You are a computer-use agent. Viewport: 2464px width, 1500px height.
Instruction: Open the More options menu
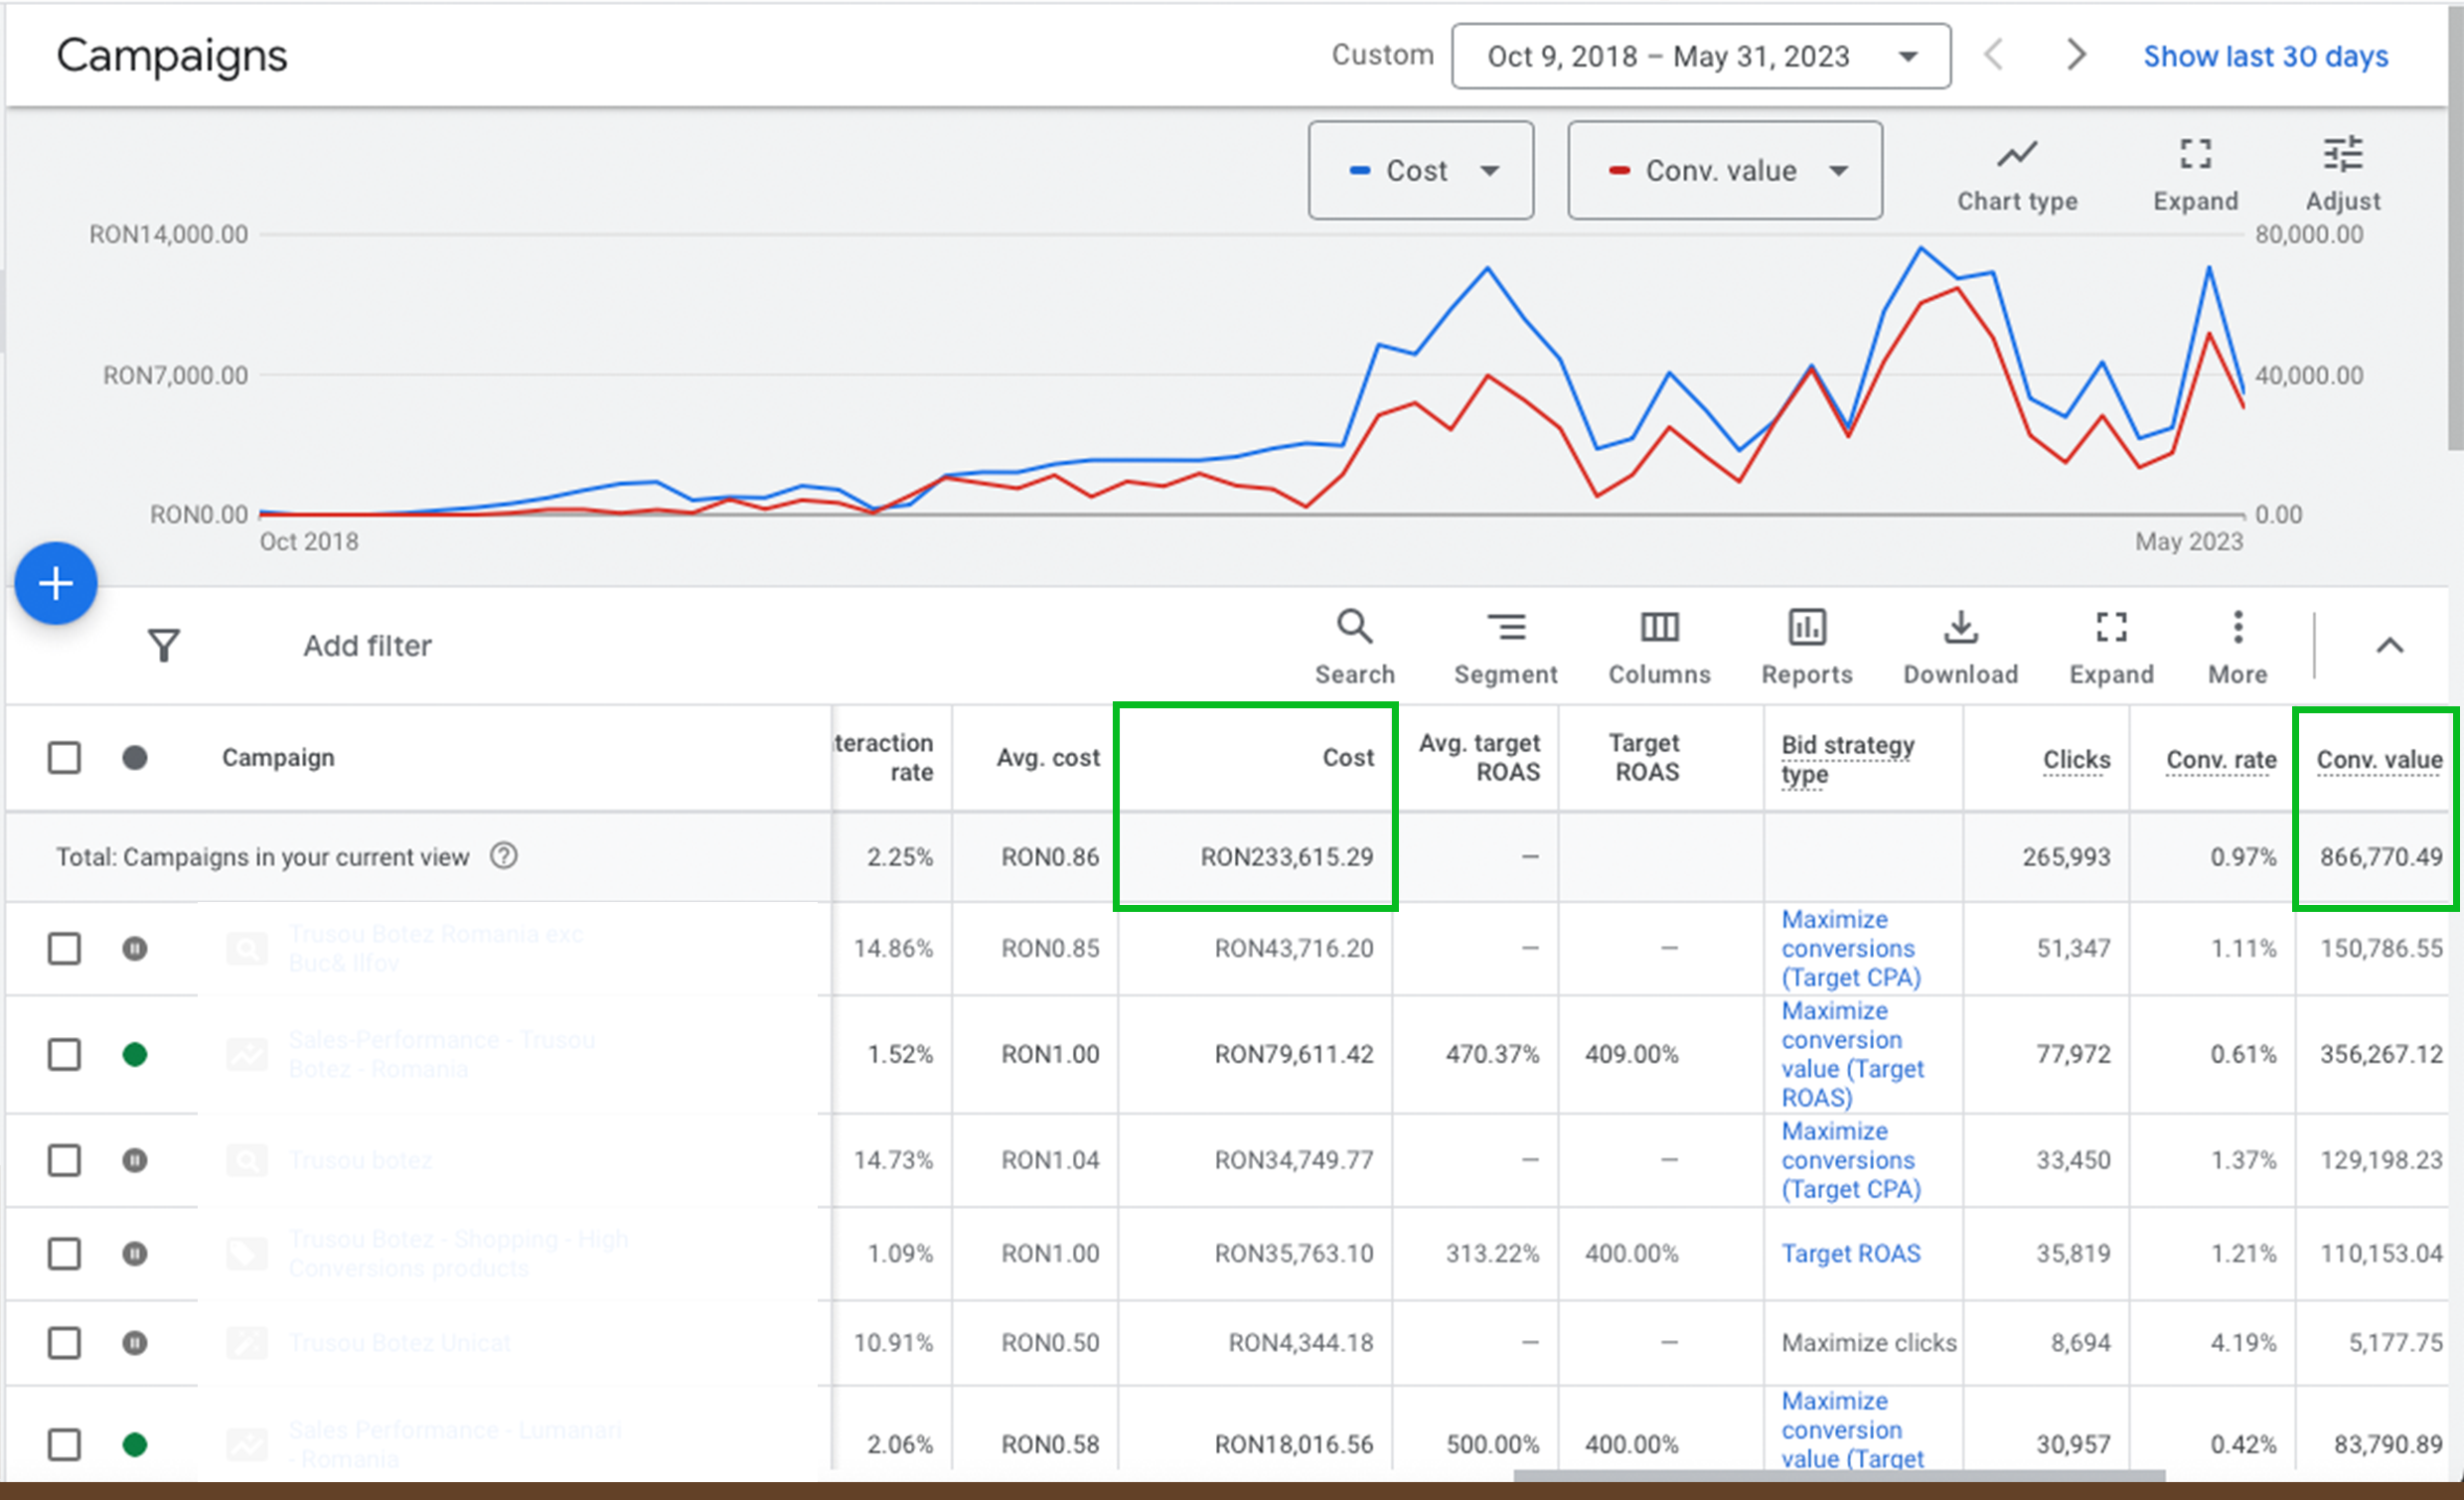(2237, 647)
